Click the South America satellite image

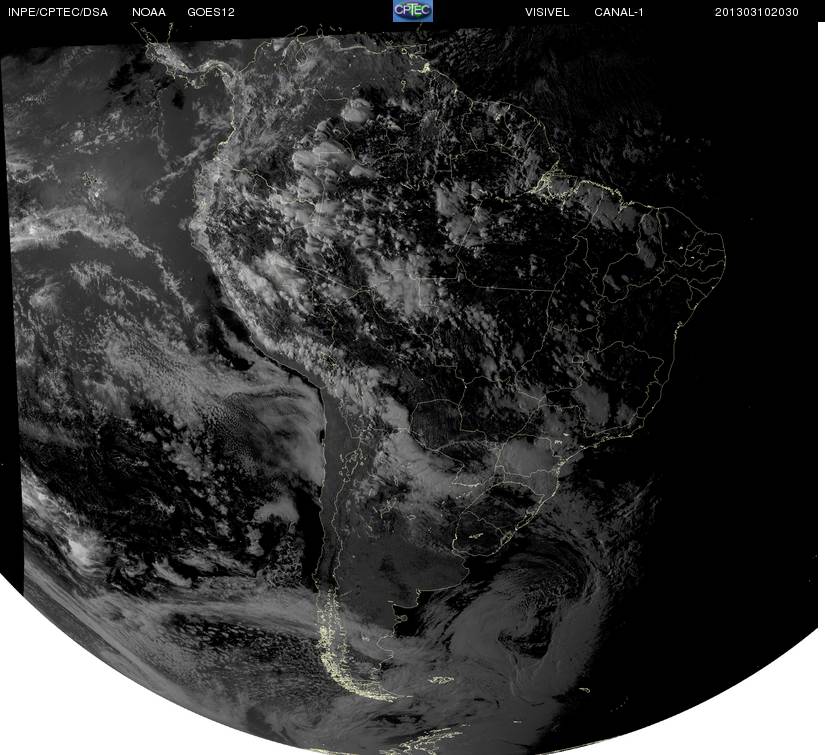click(x=410, y=389)
